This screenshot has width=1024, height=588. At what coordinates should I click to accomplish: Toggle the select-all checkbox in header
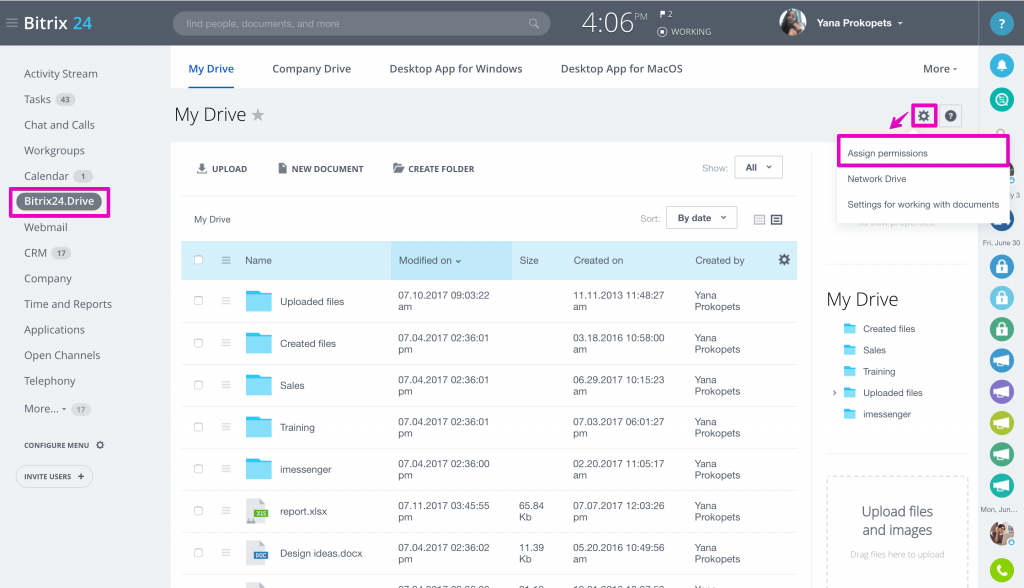199,260
